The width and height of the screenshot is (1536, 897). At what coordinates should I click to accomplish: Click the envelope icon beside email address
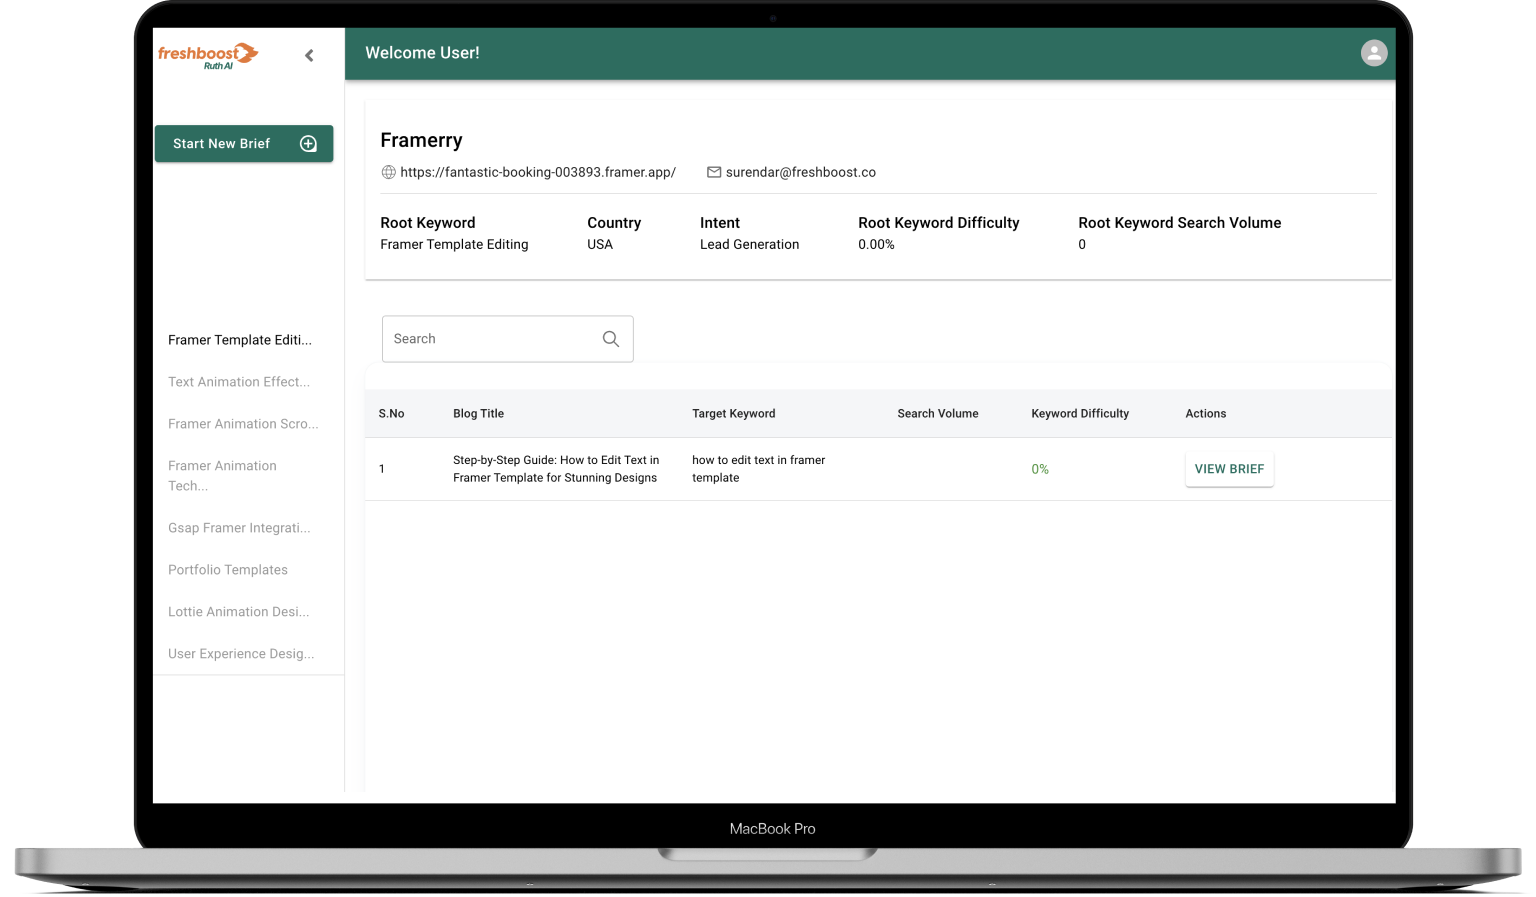[714, 172]
